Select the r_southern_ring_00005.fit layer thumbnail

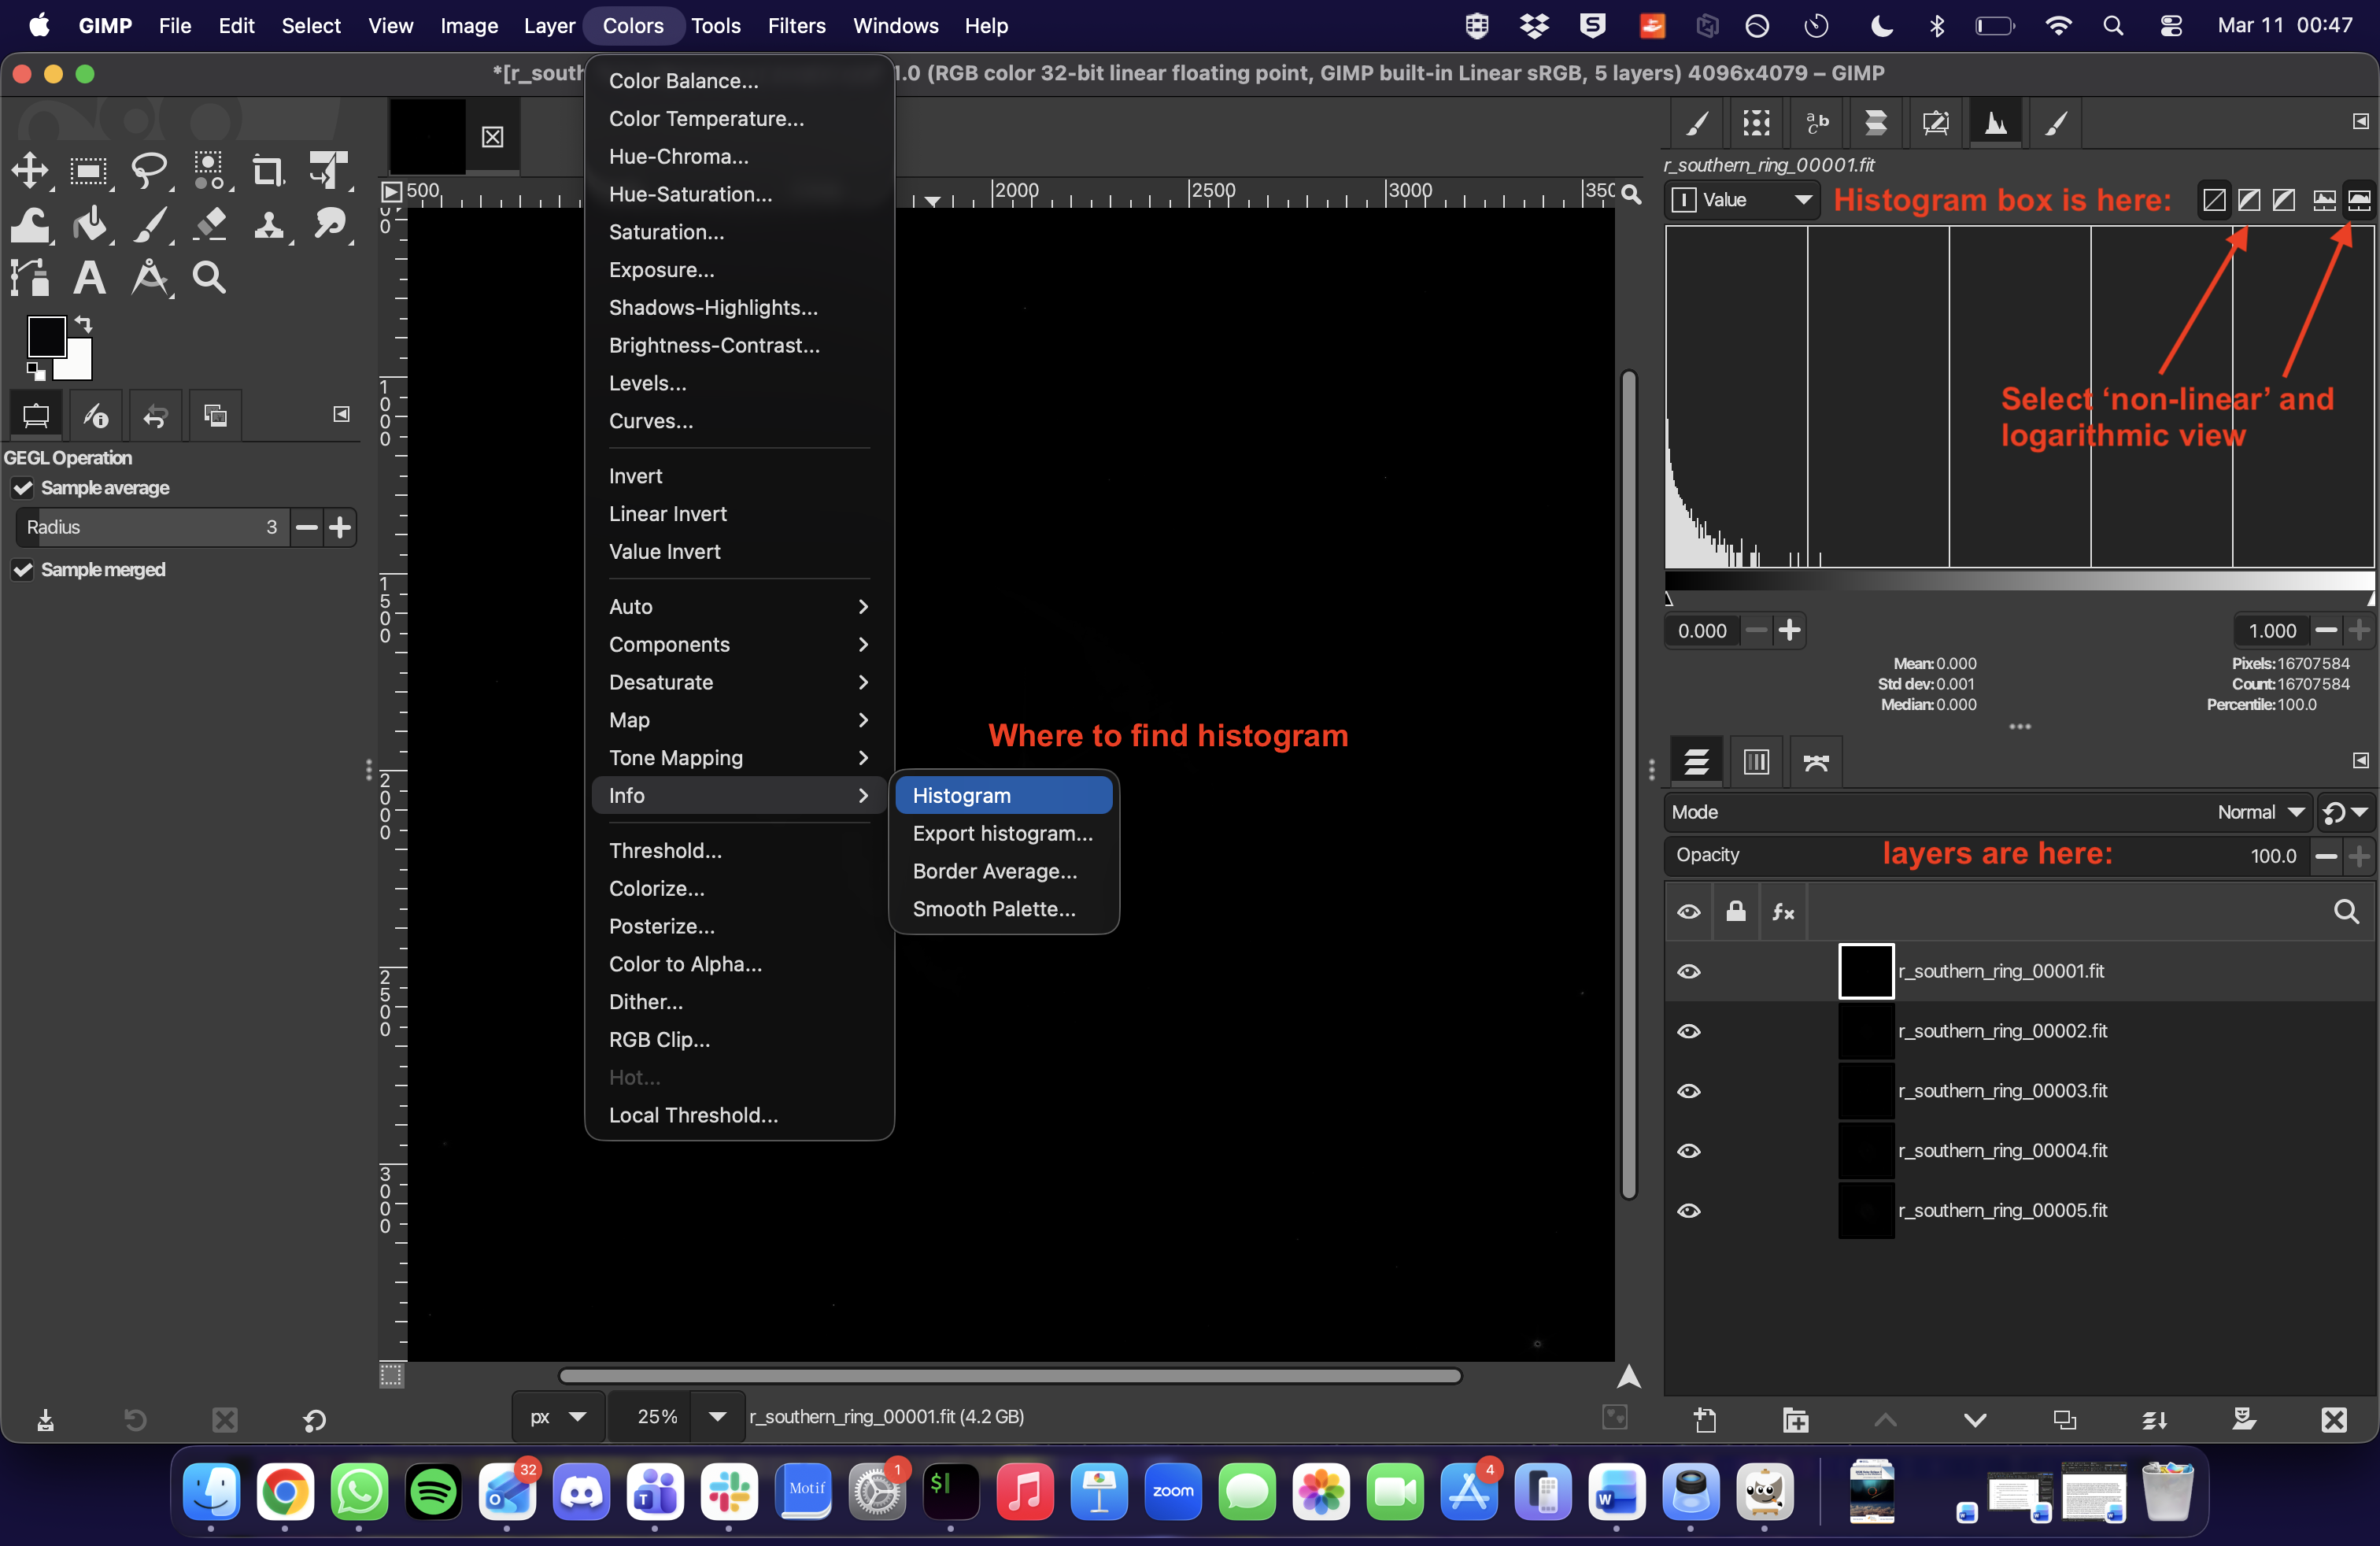[x=1865, y=1211]
